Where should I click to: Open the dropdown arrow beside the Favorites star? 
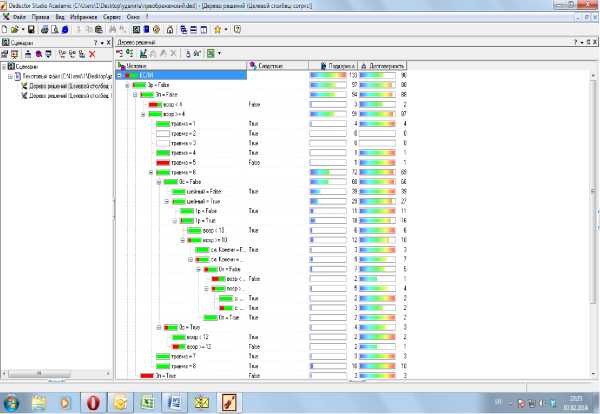[x=226, y=29]
